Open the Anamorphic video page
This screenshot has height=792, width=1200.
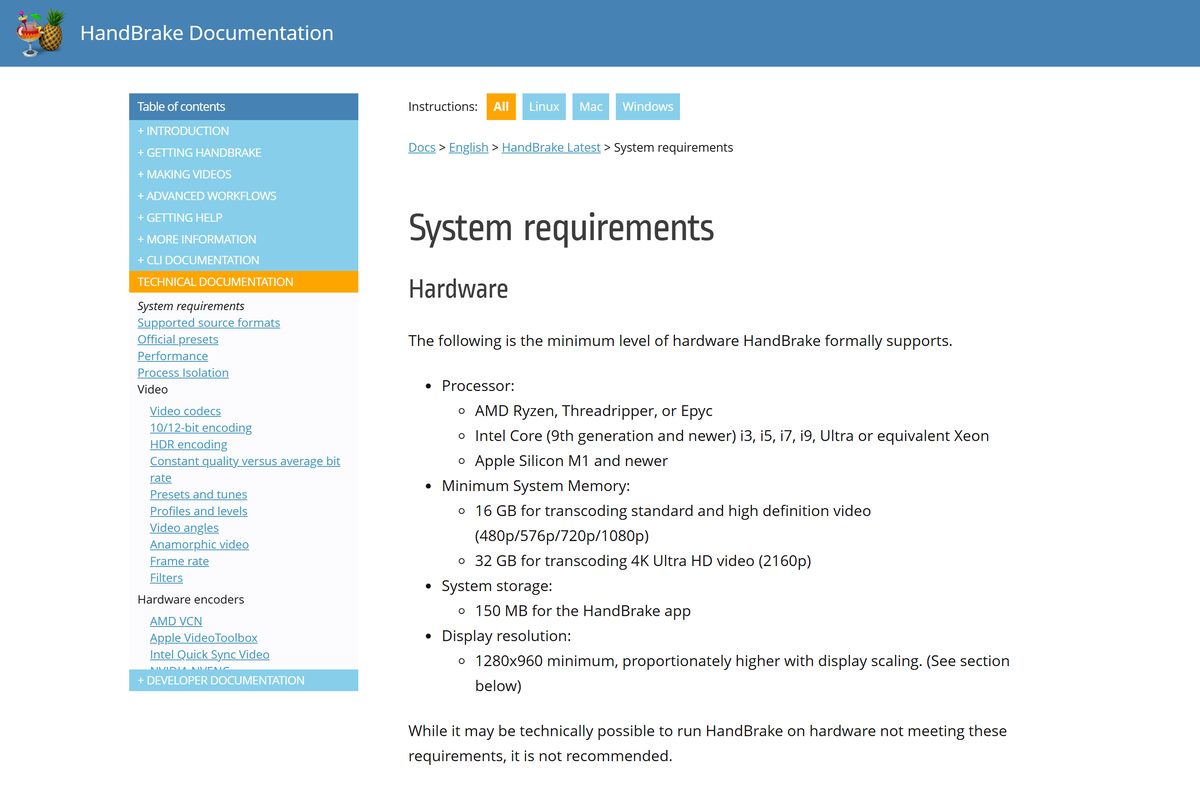[x=200, y=545]
